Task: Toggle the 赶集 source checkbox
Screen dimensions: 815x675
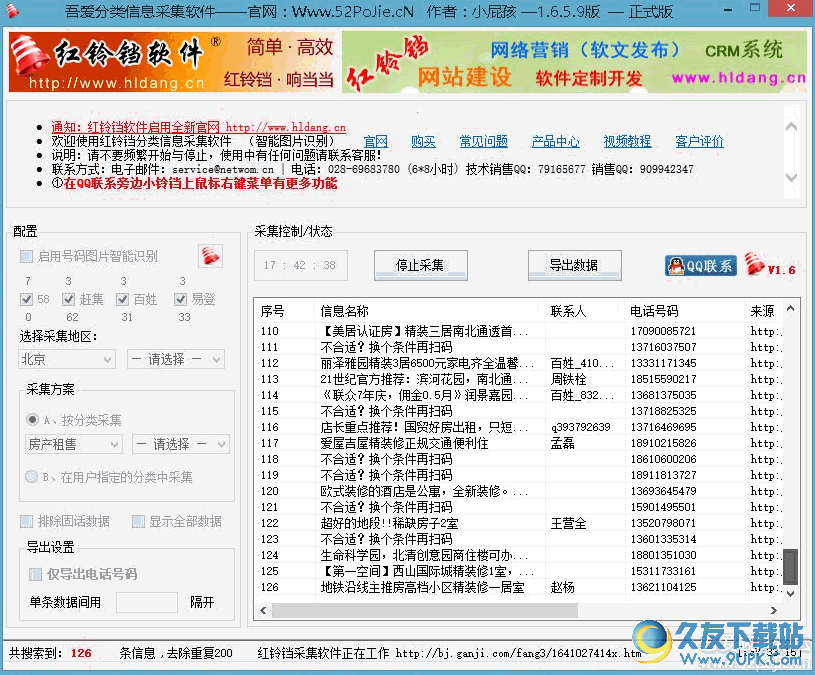Action: pyautogui.click(x=68, y=299)
